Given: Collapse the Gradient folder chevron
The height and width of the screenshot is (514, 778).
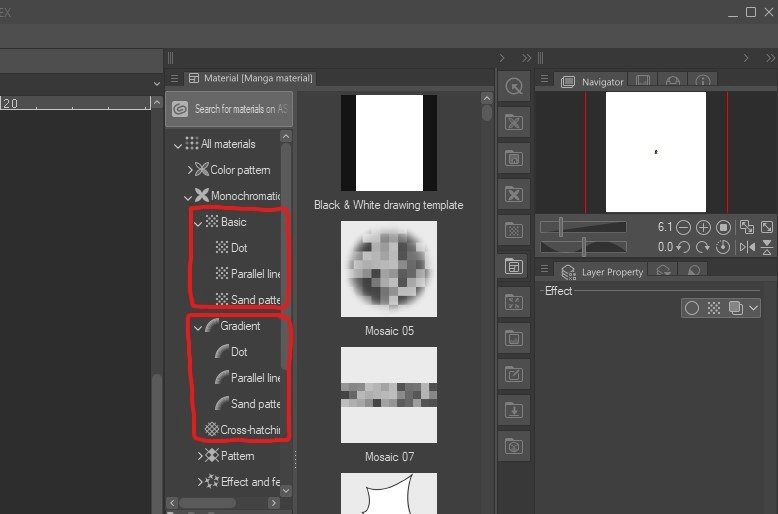Looking at the screenshot, I should click(x=197, y=327).
